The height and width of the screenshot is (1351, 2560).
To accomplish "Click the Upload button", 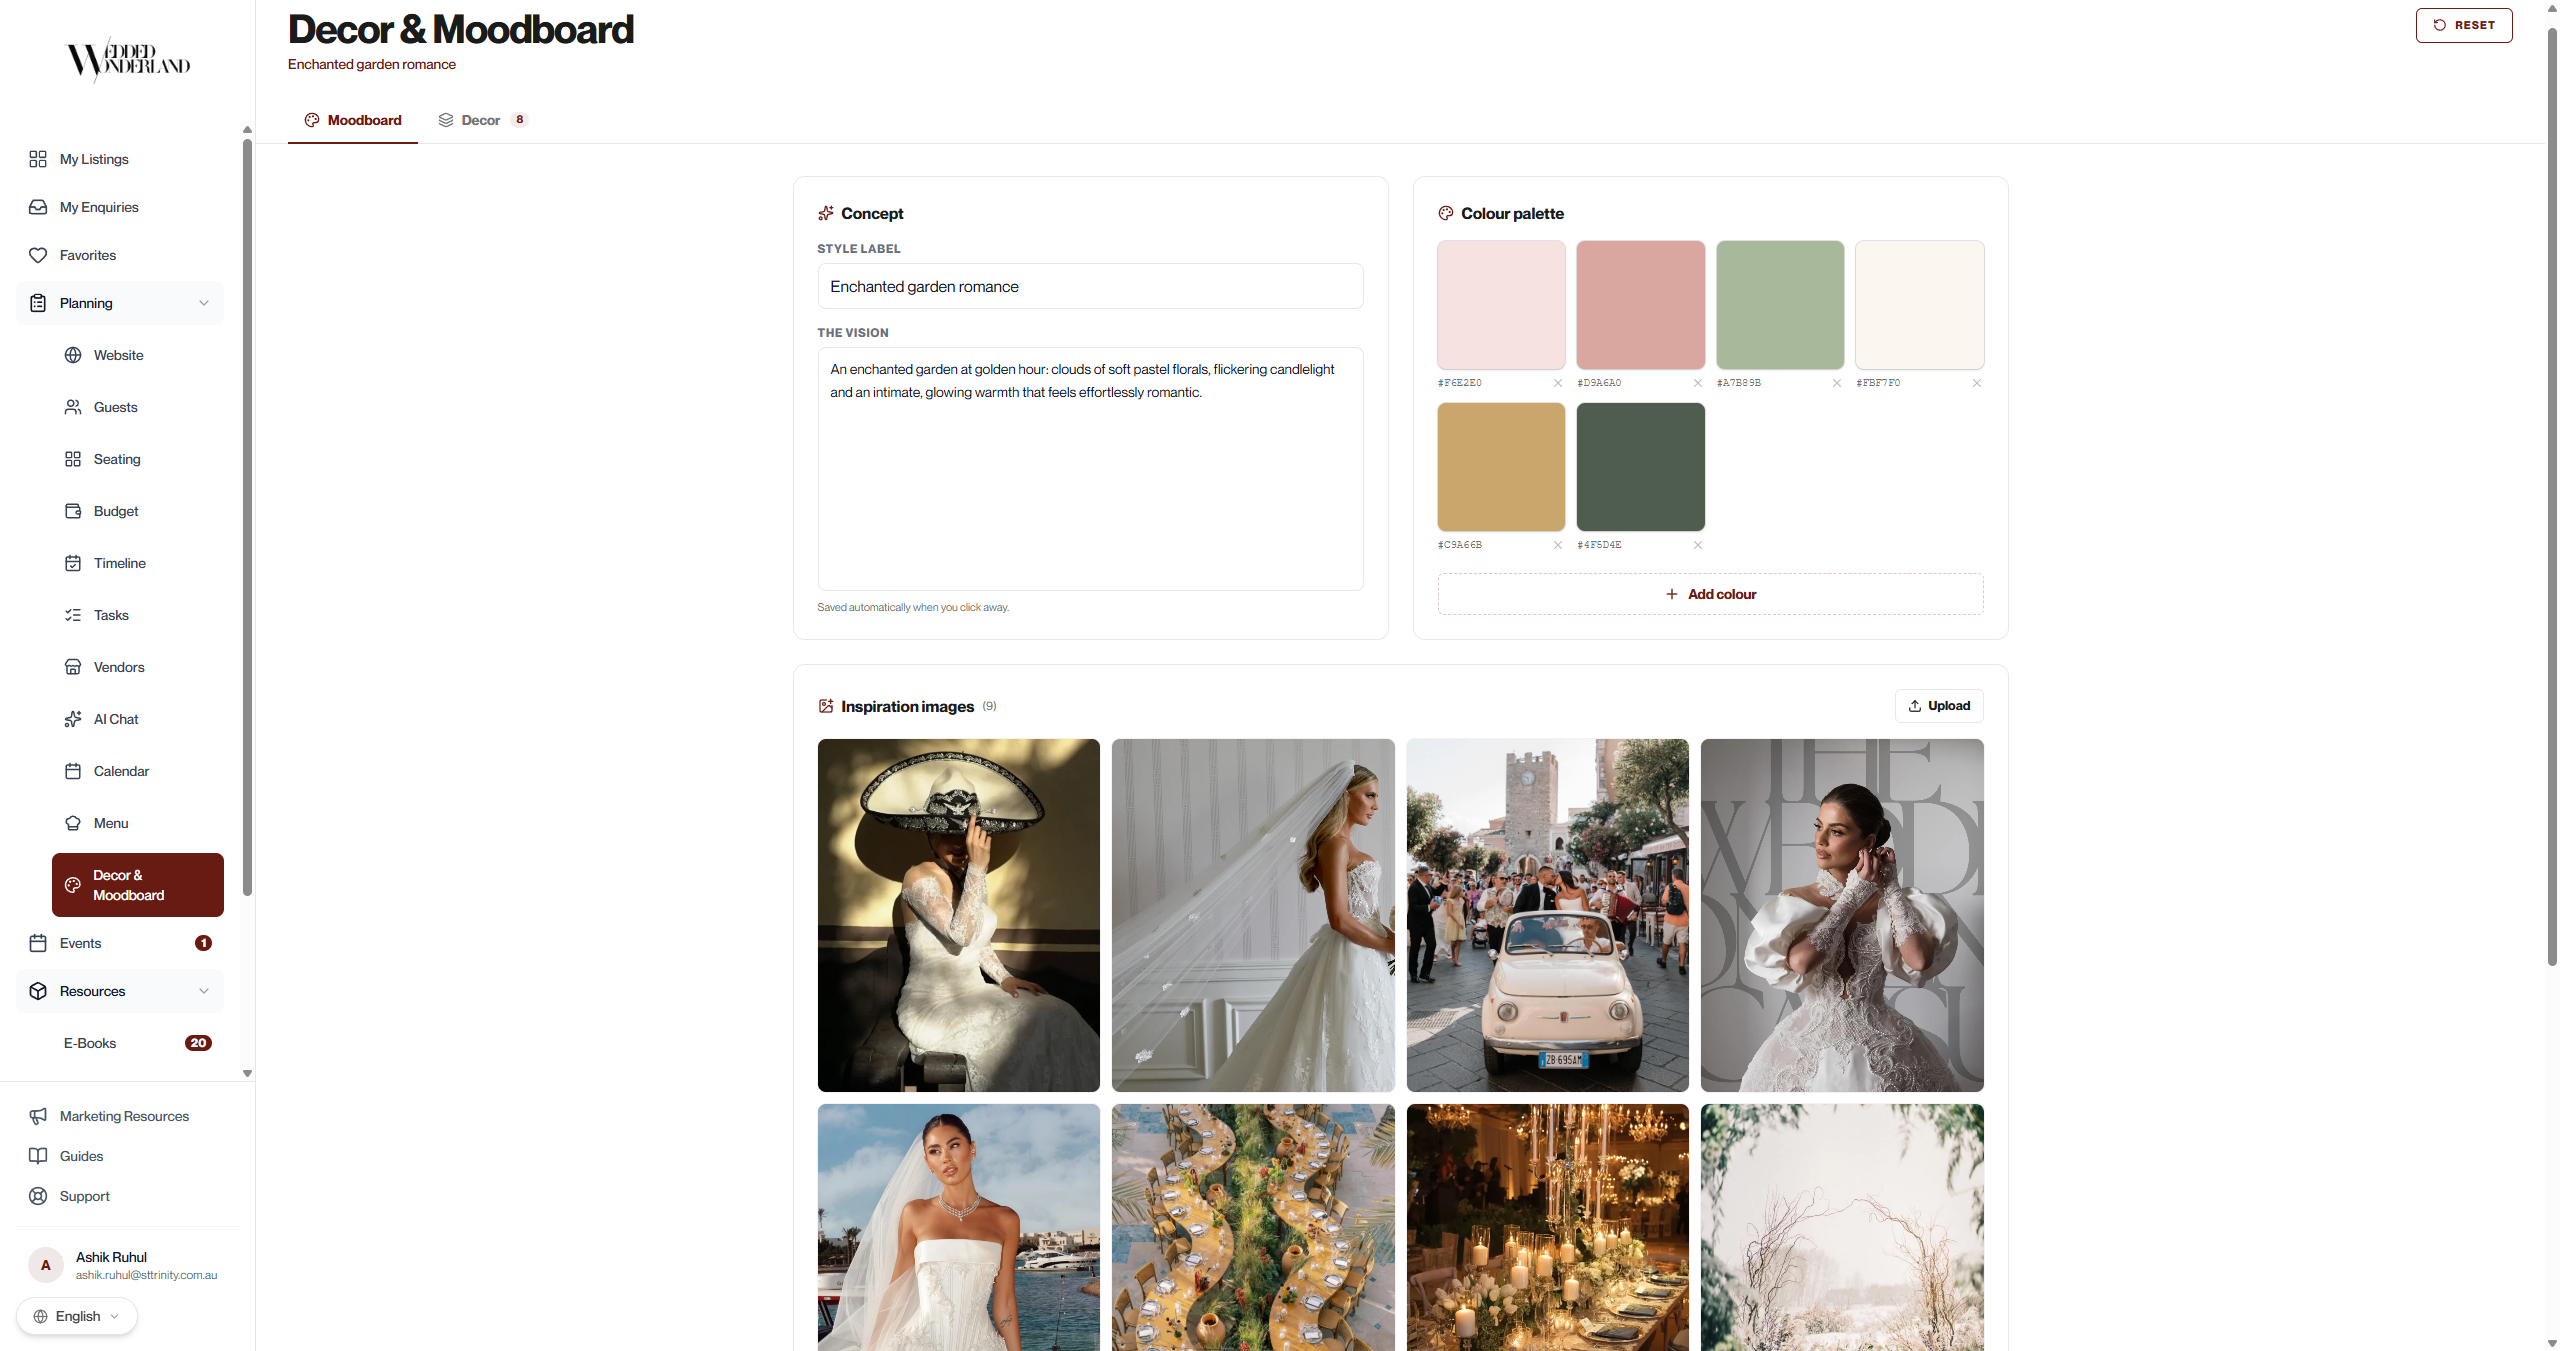I will (x=1939, y=706).
